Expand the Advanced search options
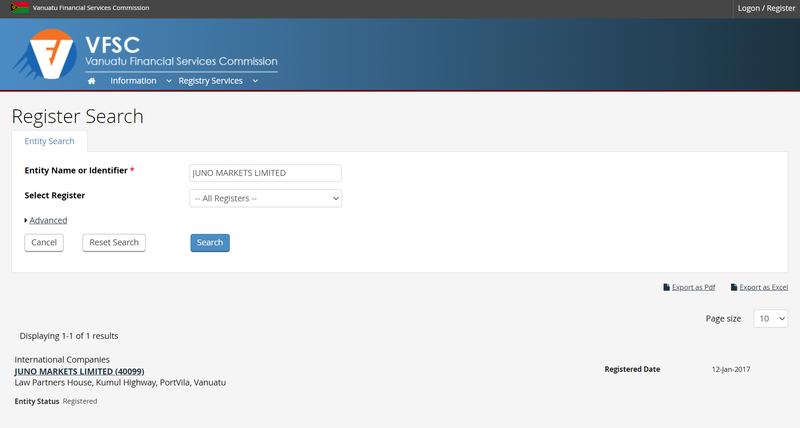Image resolution: width=800 pixels, height=428 pixels. 48,220
